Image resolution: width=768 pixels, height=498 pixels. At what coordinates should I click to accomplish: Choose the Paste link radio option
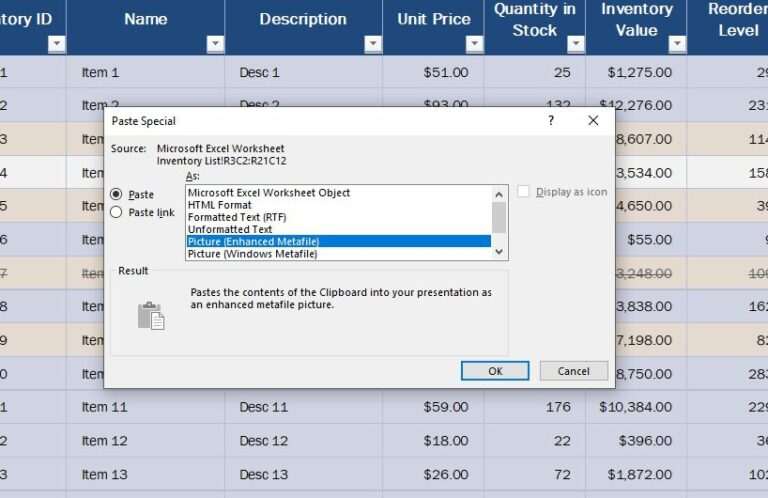click(117, 212)
